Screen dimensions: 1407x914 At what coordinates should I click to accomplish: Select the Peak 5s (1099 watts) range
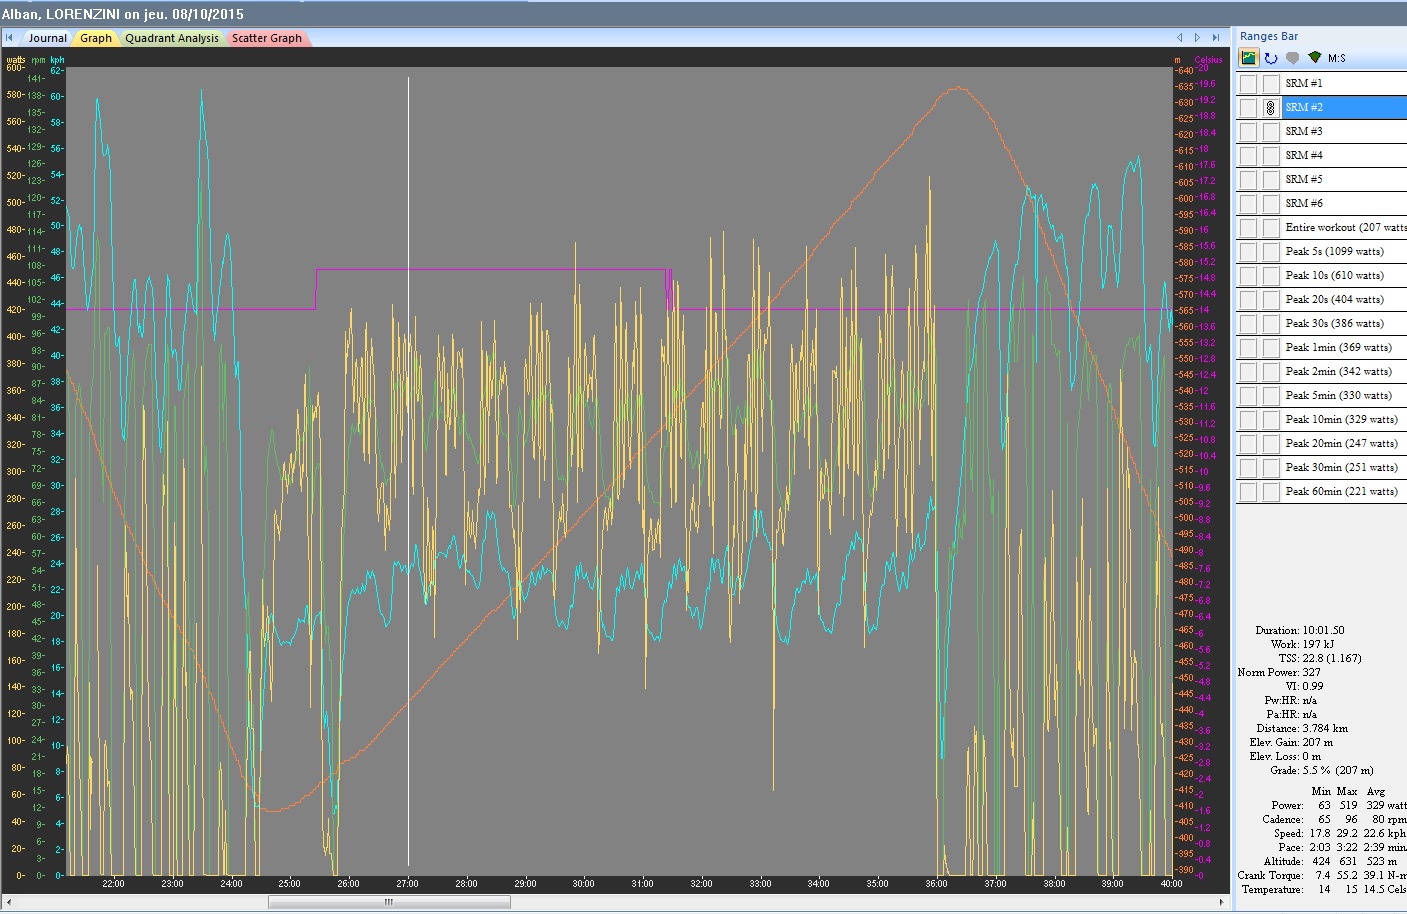pyautogui.click(x=1344, y=252)
